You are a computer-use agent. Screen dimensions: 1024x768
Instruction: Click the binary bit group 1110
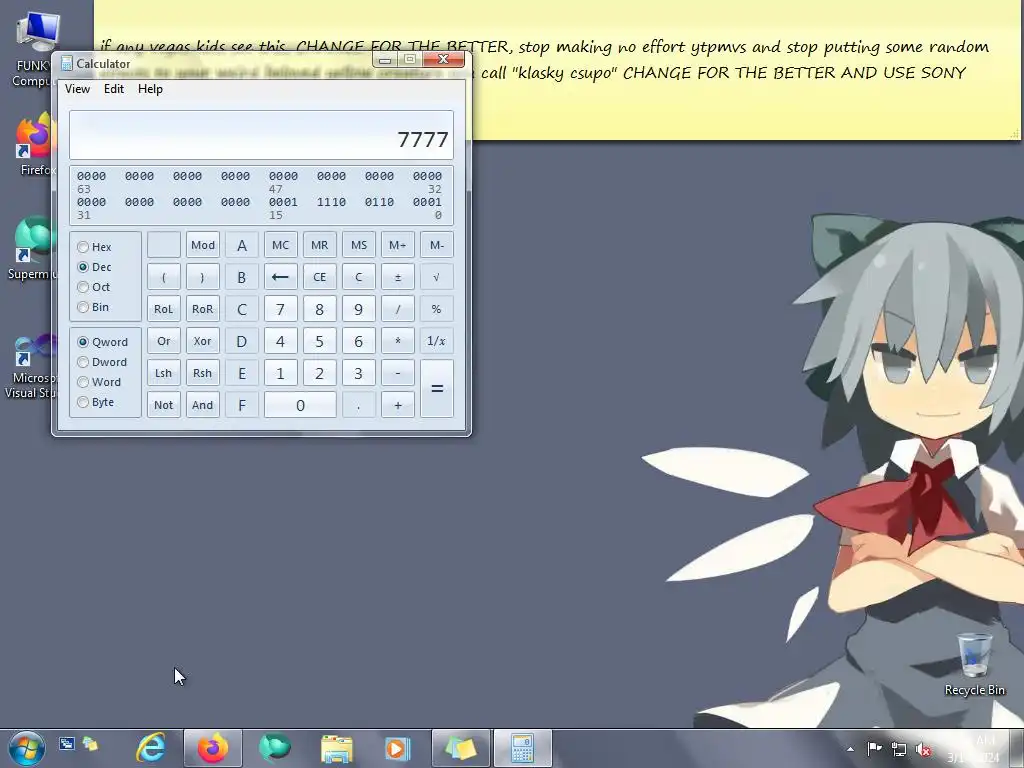click(x=331, y=202)
